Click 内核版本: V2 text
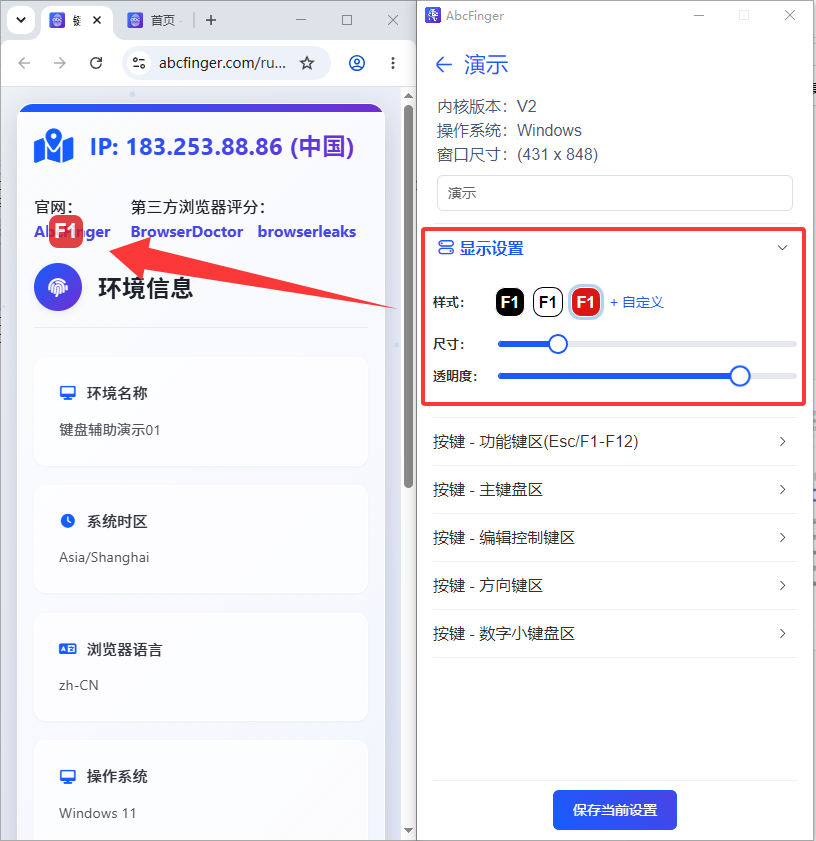The image size is (816, 841). pos(487,106)
